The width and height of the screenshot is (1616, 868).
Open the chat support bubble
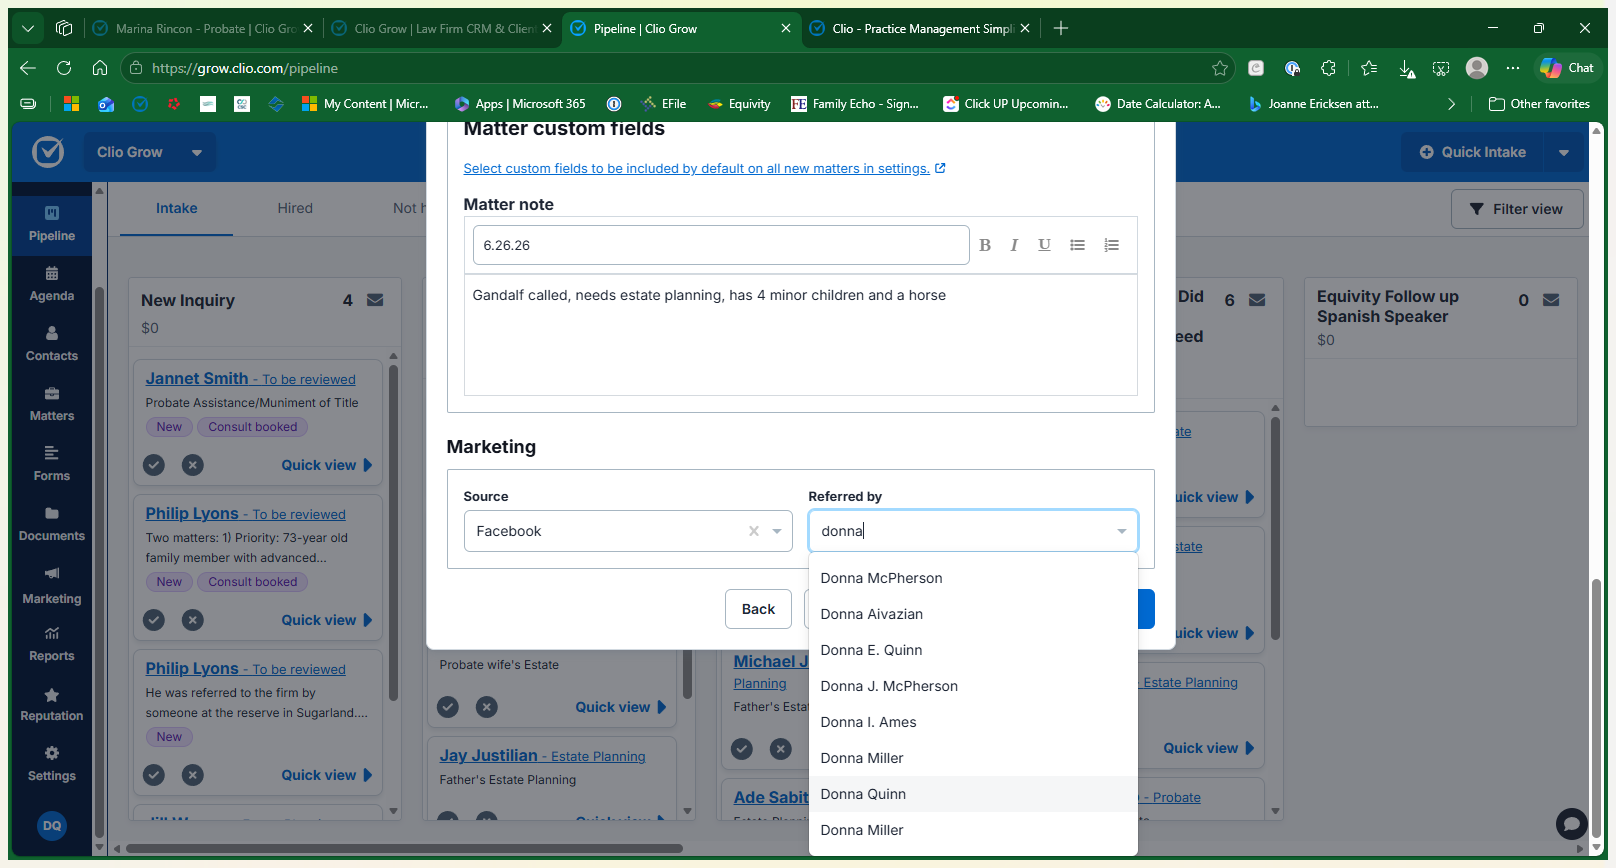[1572, 824]
